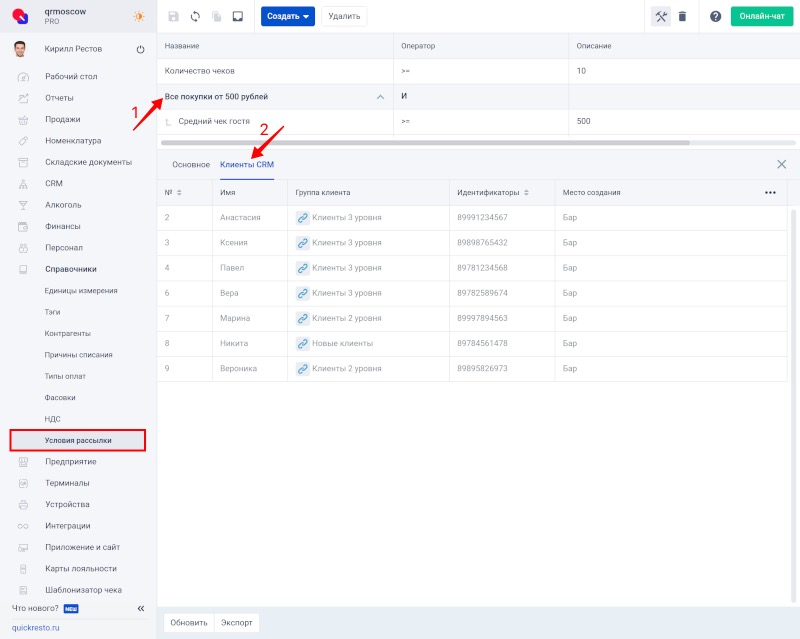Click the trash bin icon in toolbar
800x639 pixels.
682,16
